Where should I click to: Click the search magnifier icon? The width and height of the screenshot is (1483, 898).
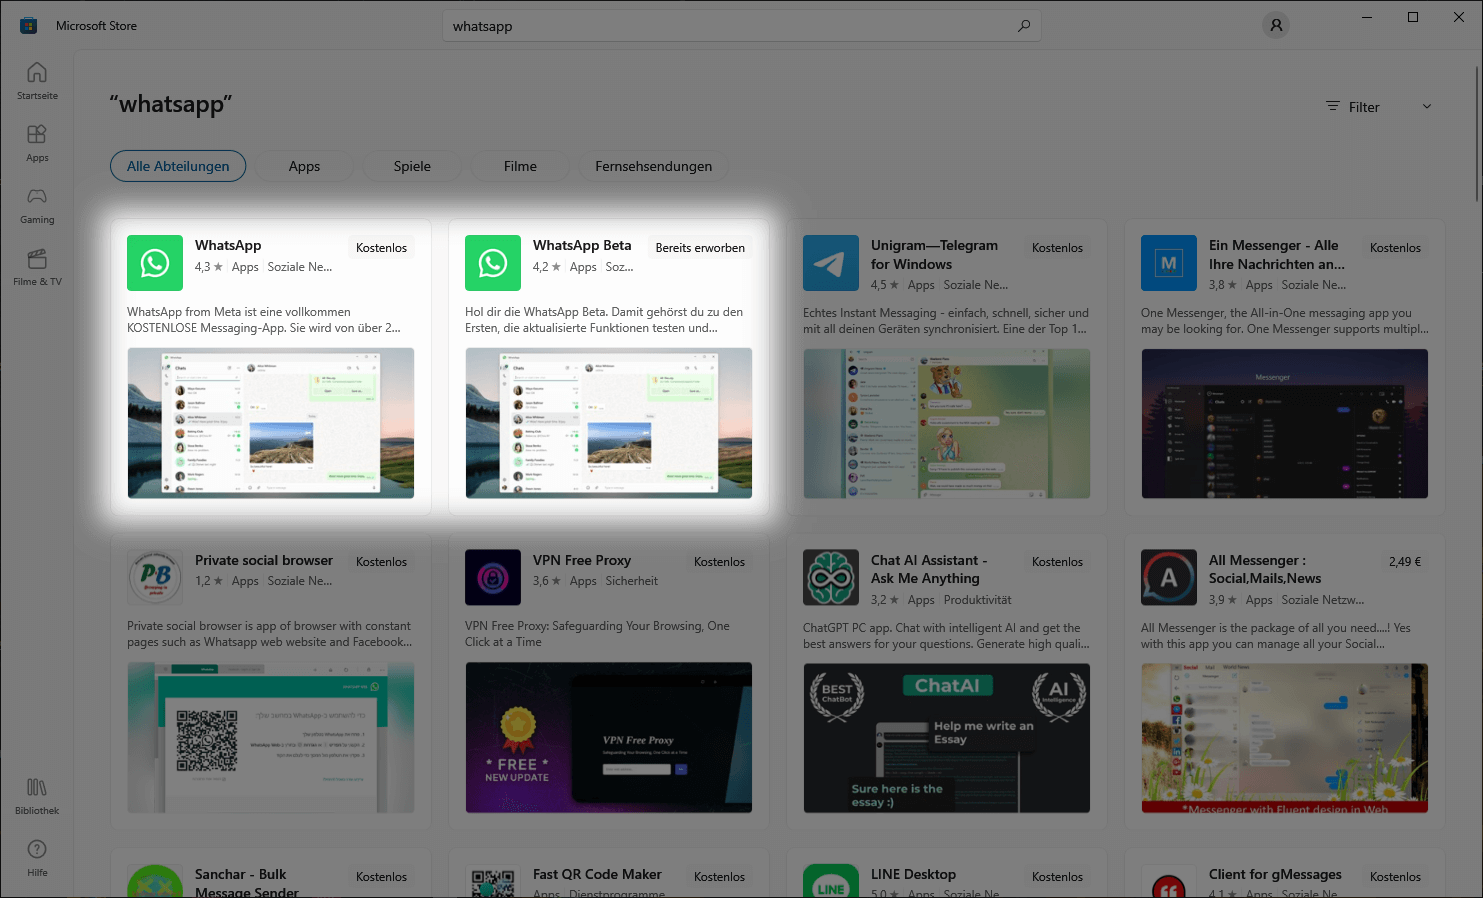[1024, 26]
